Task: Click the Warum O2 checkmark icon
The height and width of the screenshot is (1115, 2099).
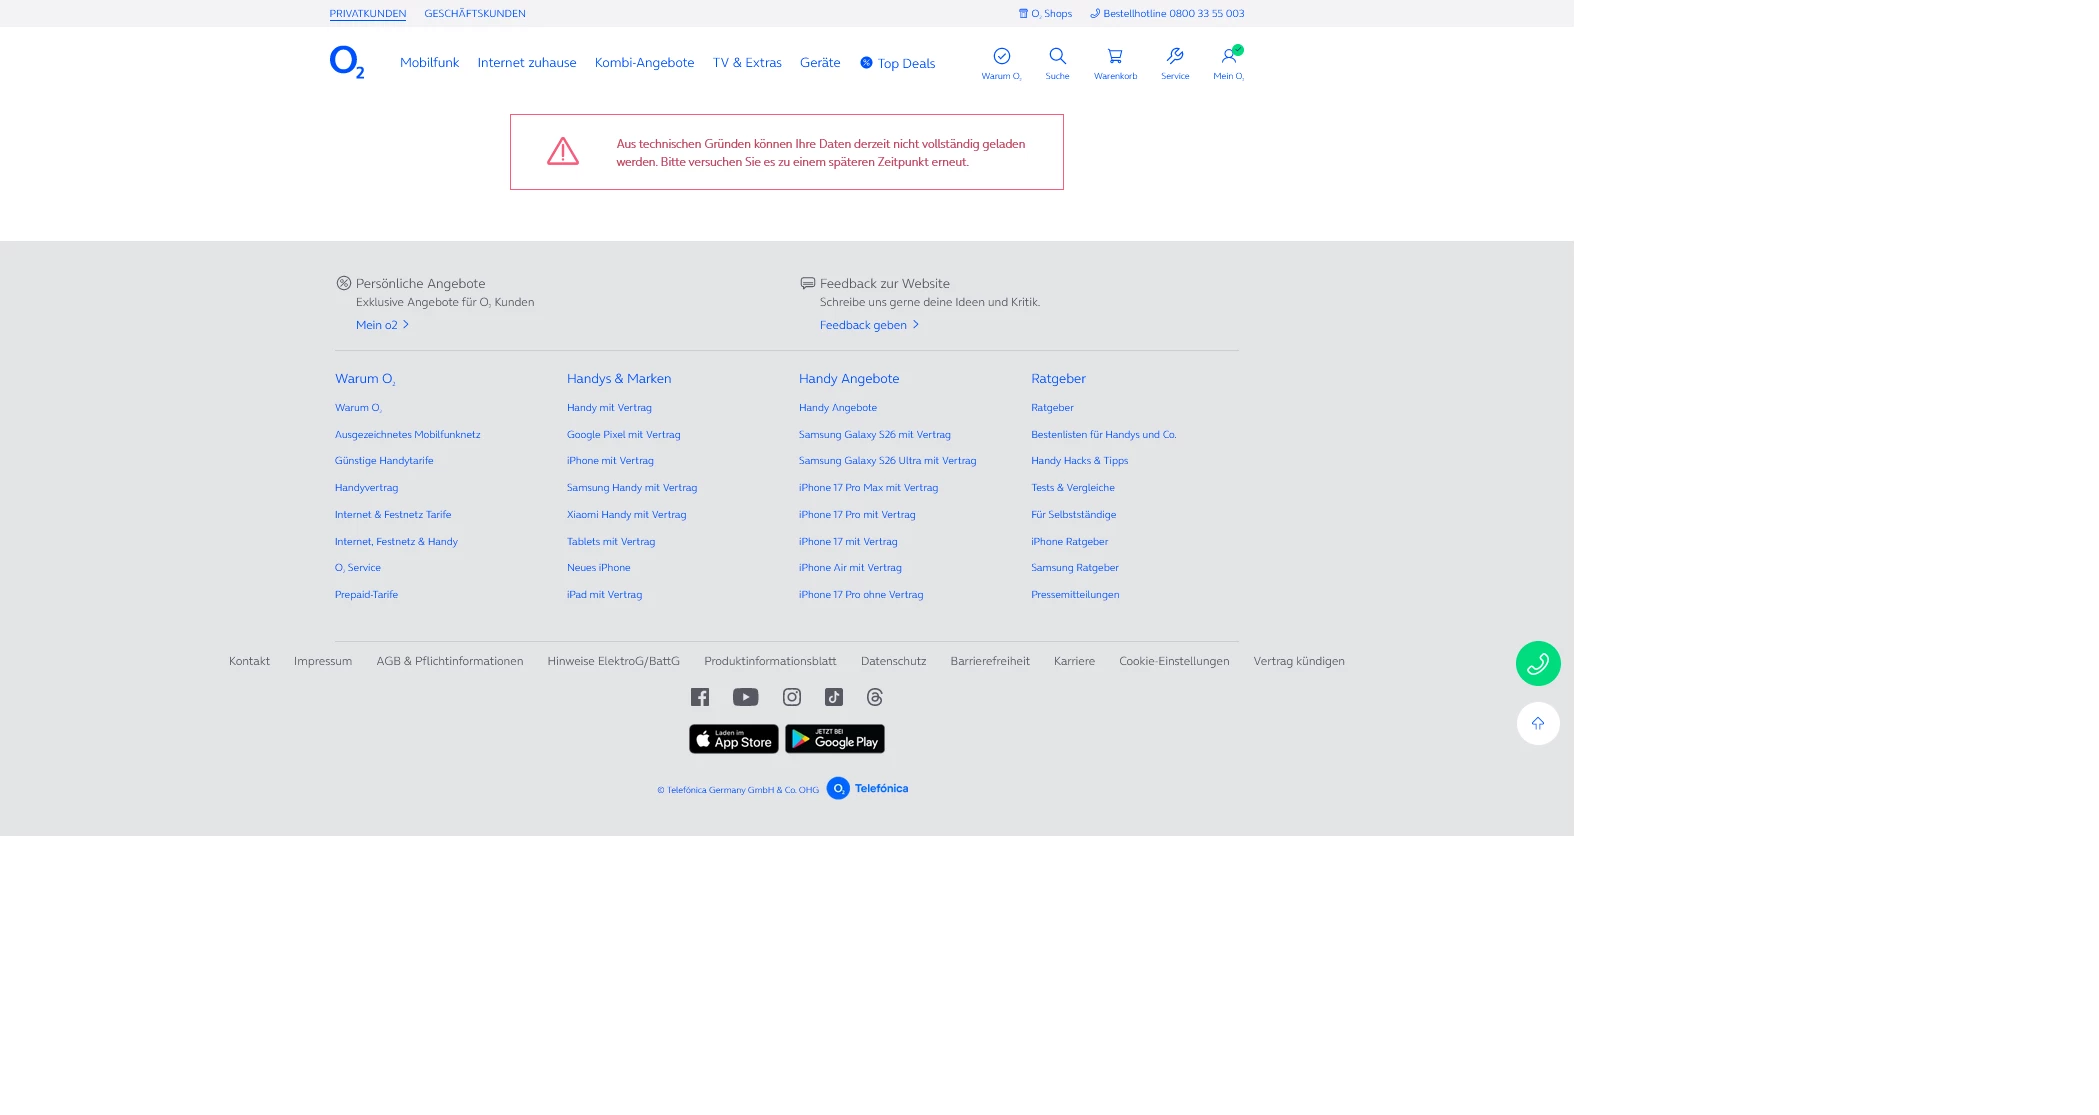Action: [1001, 57]
